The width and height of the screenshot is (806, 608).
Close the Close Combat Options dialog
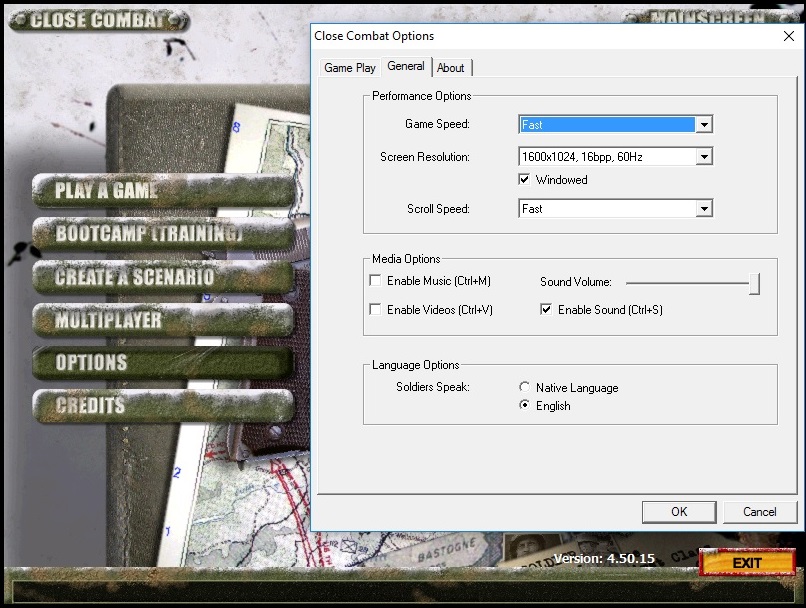tap(789, 36)
